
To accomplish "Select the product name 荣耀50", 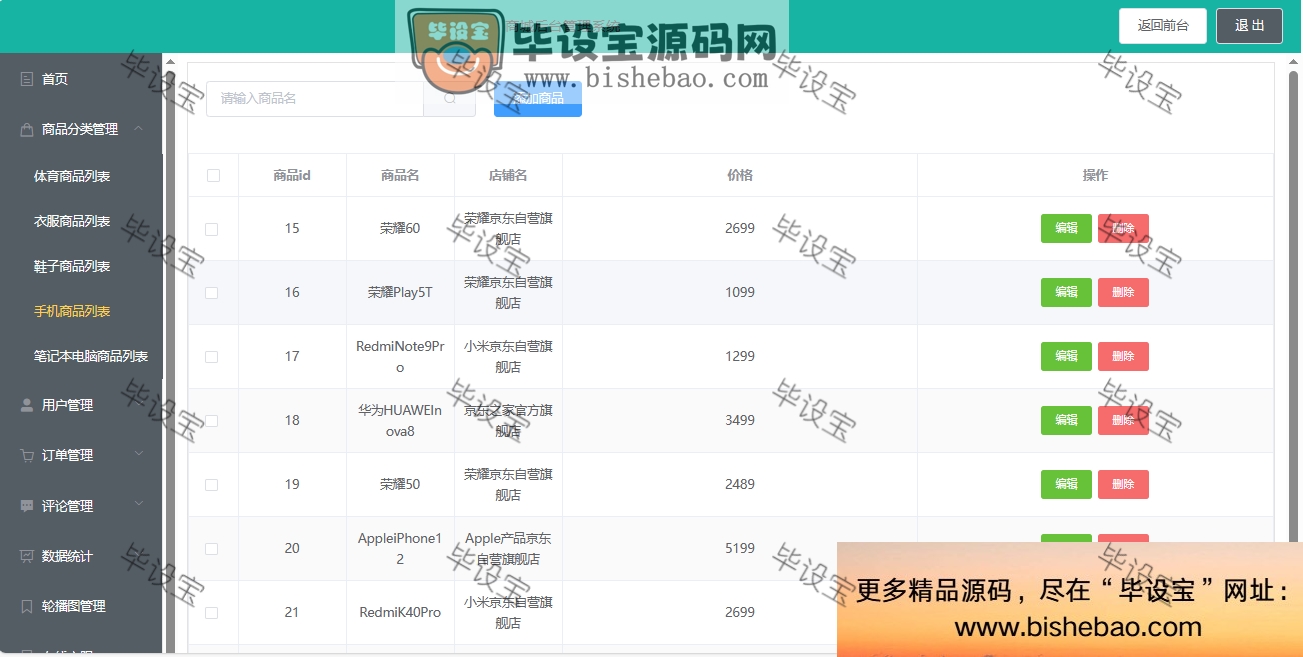I will (400, 485).
